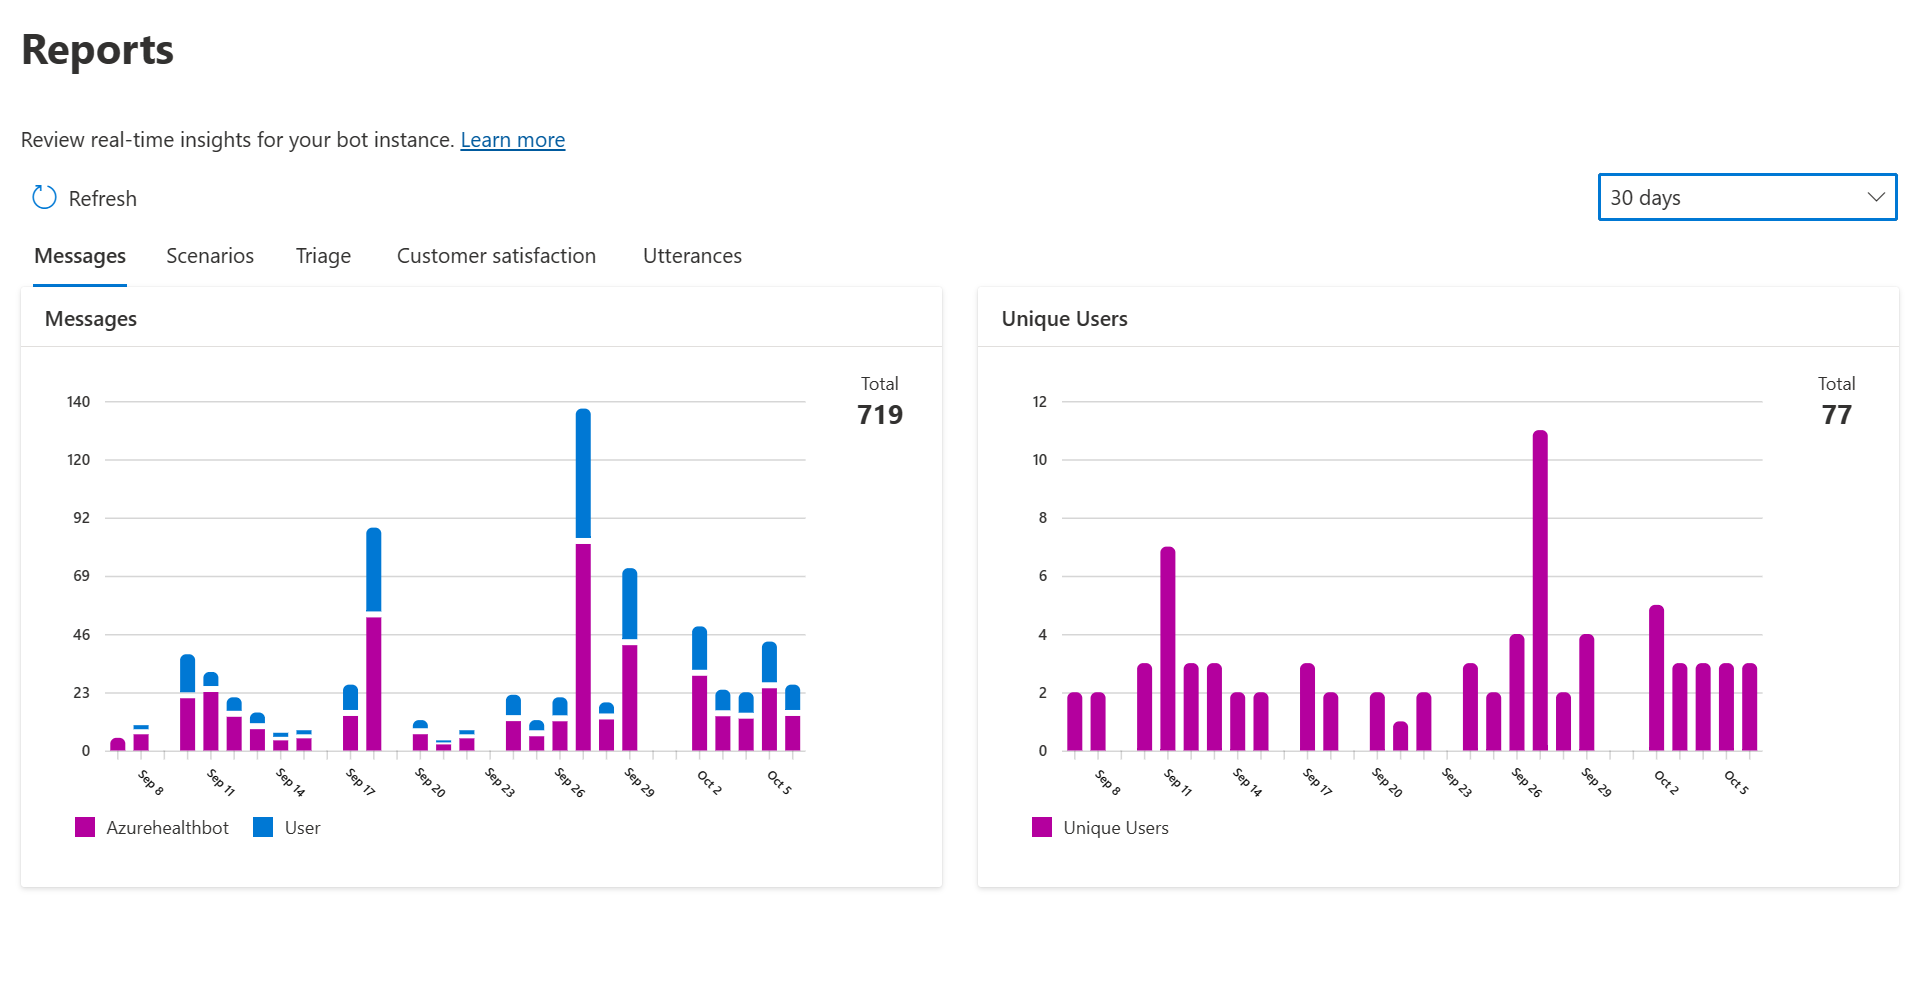Open the 30 days time range dropdown

click(x=1746, y=197)
